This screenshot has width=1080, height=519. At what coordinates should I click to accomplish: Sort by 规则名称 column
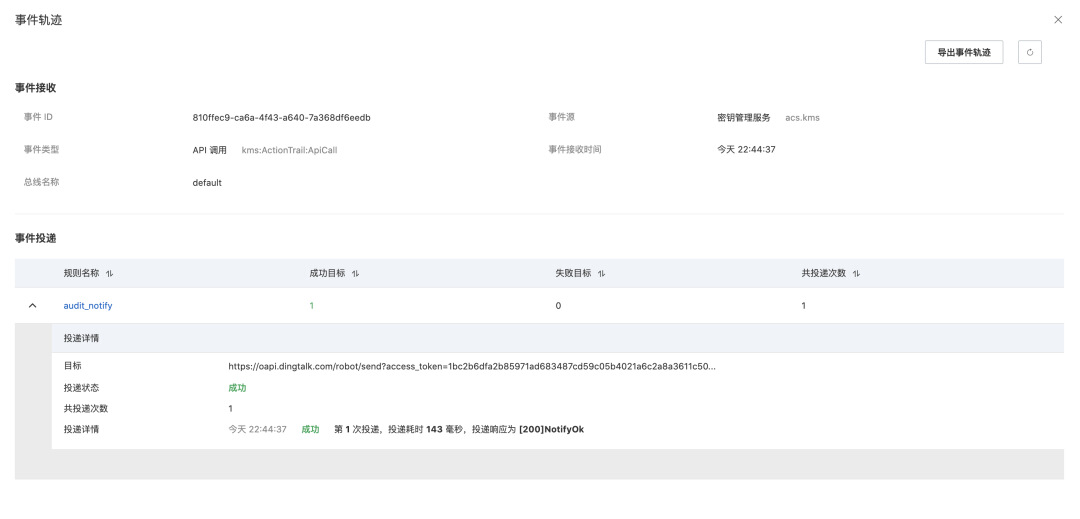point(110,273)
